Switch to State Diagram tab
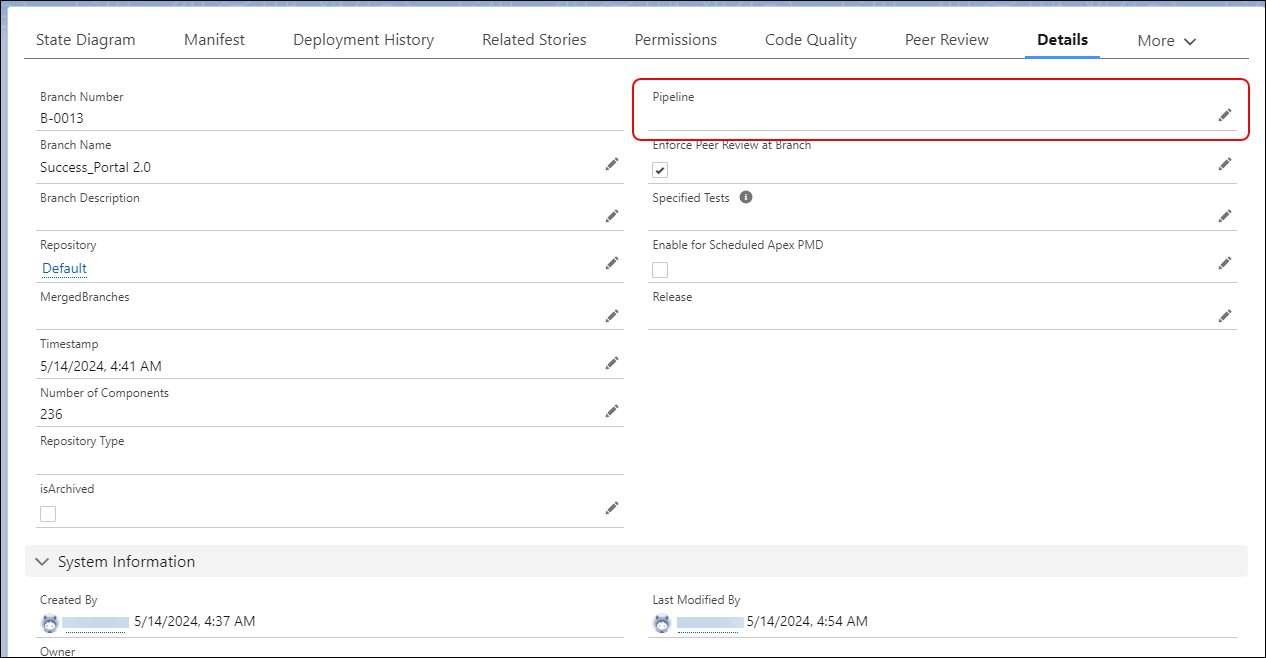 [x=86, y=40]
